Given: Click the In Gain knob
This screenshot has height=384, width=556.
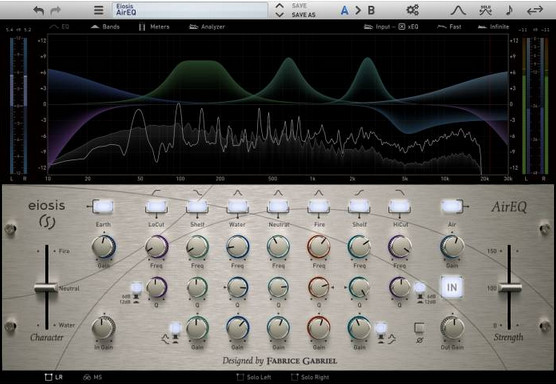Looking at the screenshot, I should 104,328.
